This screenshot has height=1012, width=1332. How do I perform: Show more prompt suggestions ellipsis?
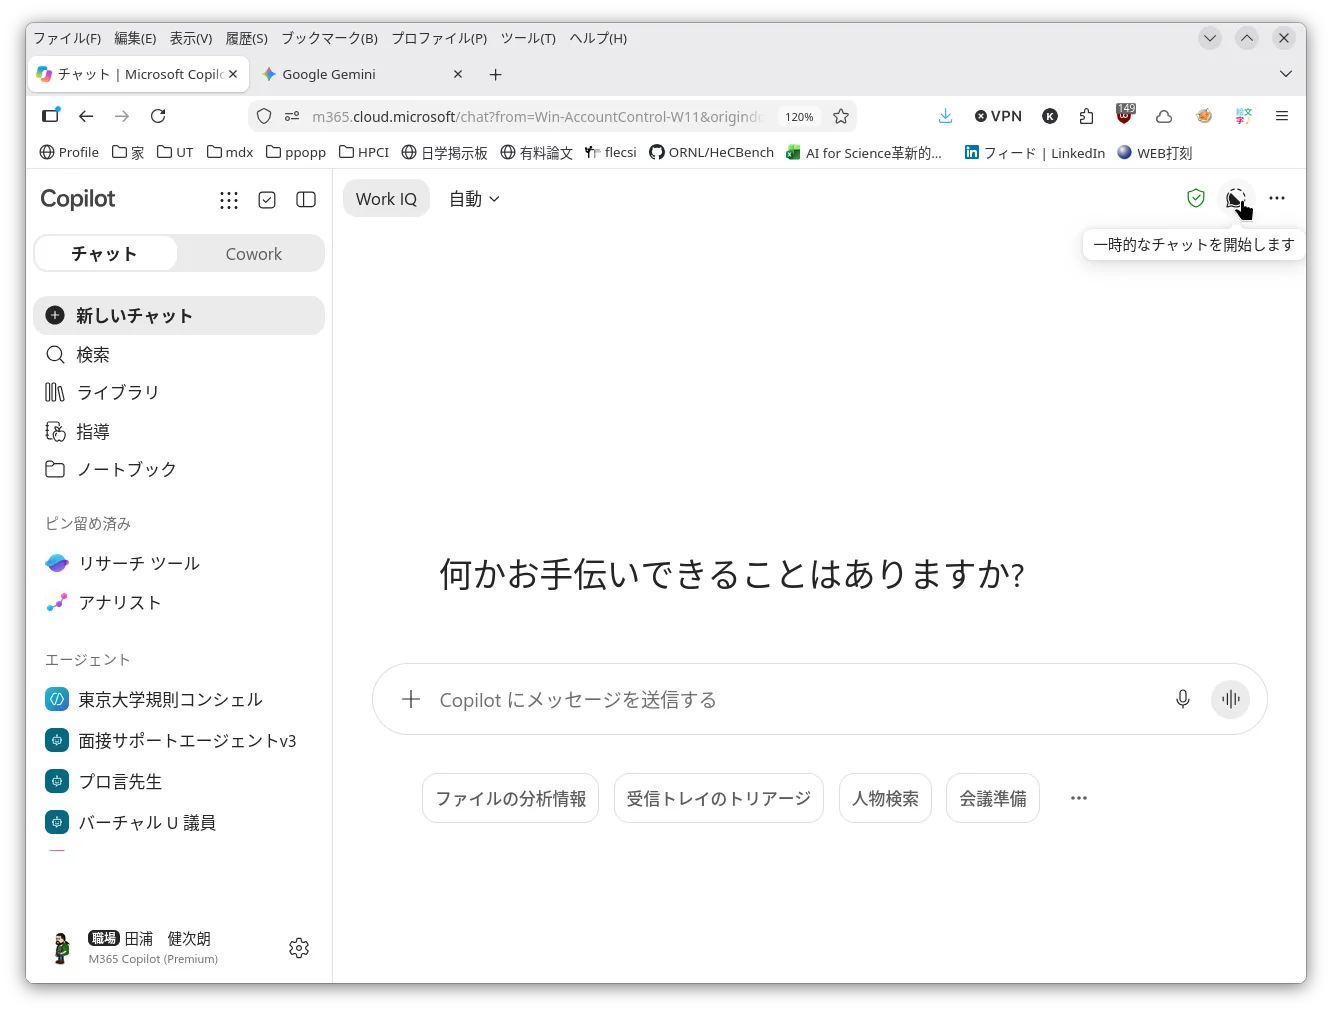(1078, 798)
